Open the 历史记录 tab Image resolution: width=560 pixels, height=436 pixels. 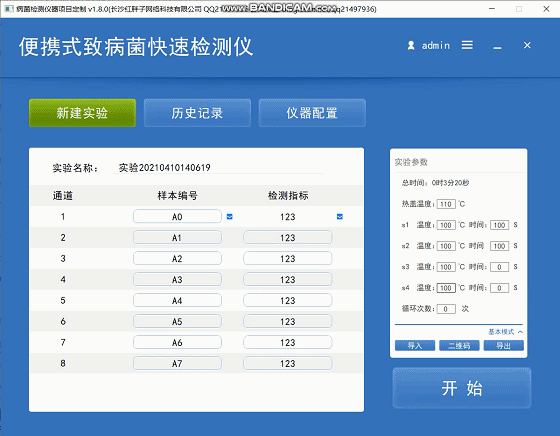pyautogui.click(x=197, y=113)
